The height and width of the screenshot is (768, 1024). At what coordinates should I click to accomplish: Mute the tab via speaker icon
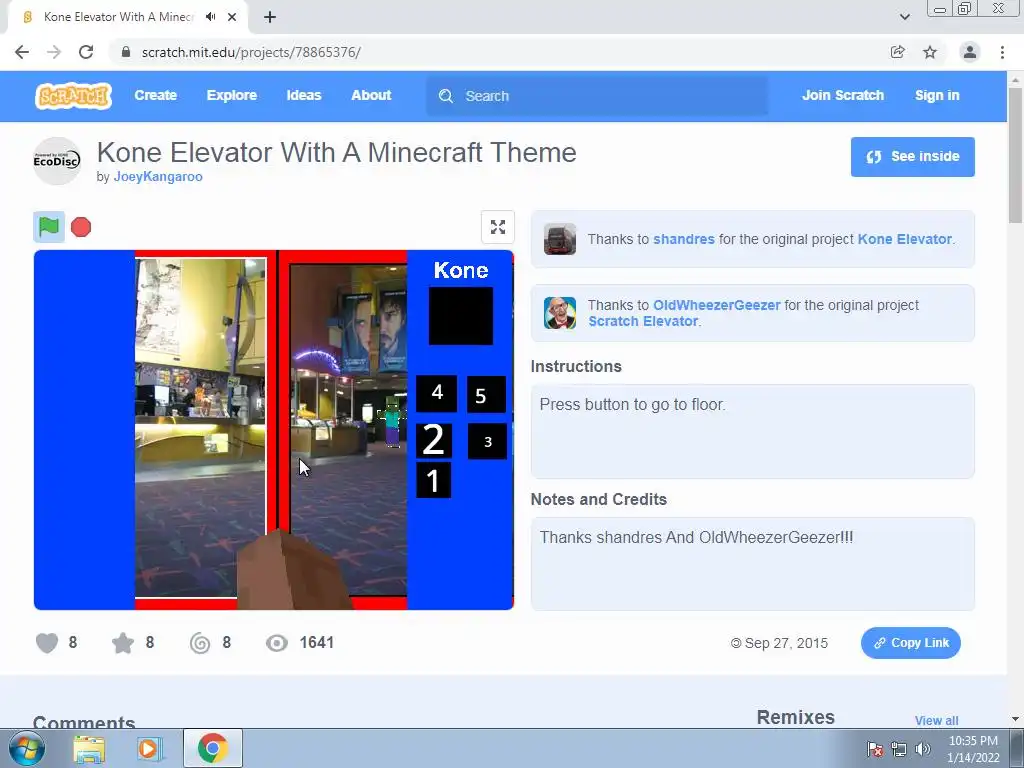tap(210, 17)
